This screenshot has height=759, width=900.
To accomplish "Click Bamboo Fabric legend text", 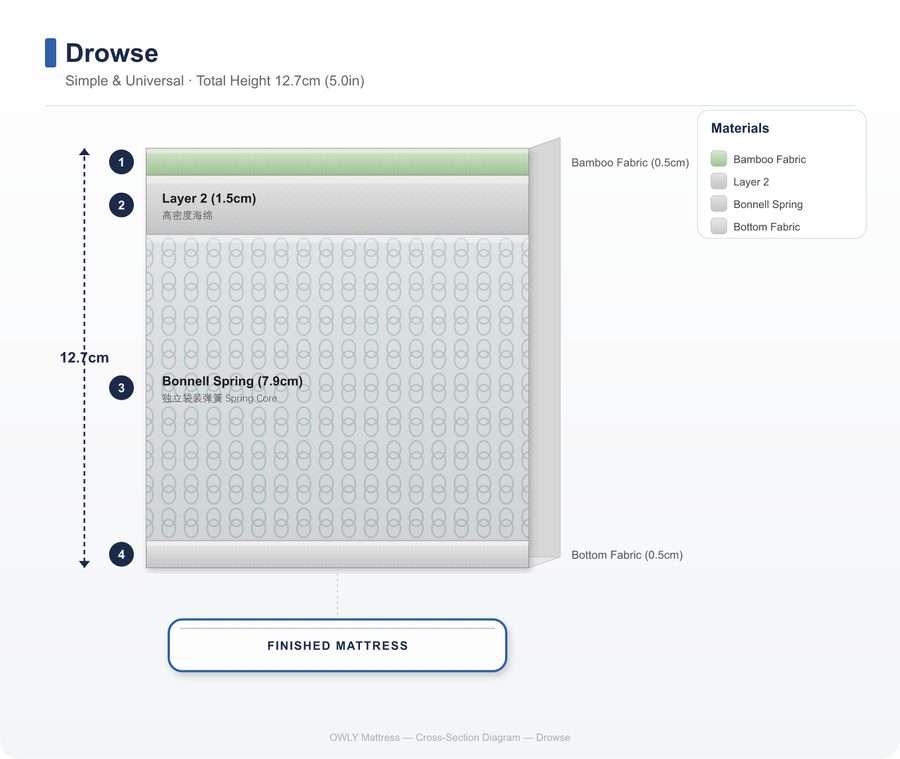I will coord(769,159).
